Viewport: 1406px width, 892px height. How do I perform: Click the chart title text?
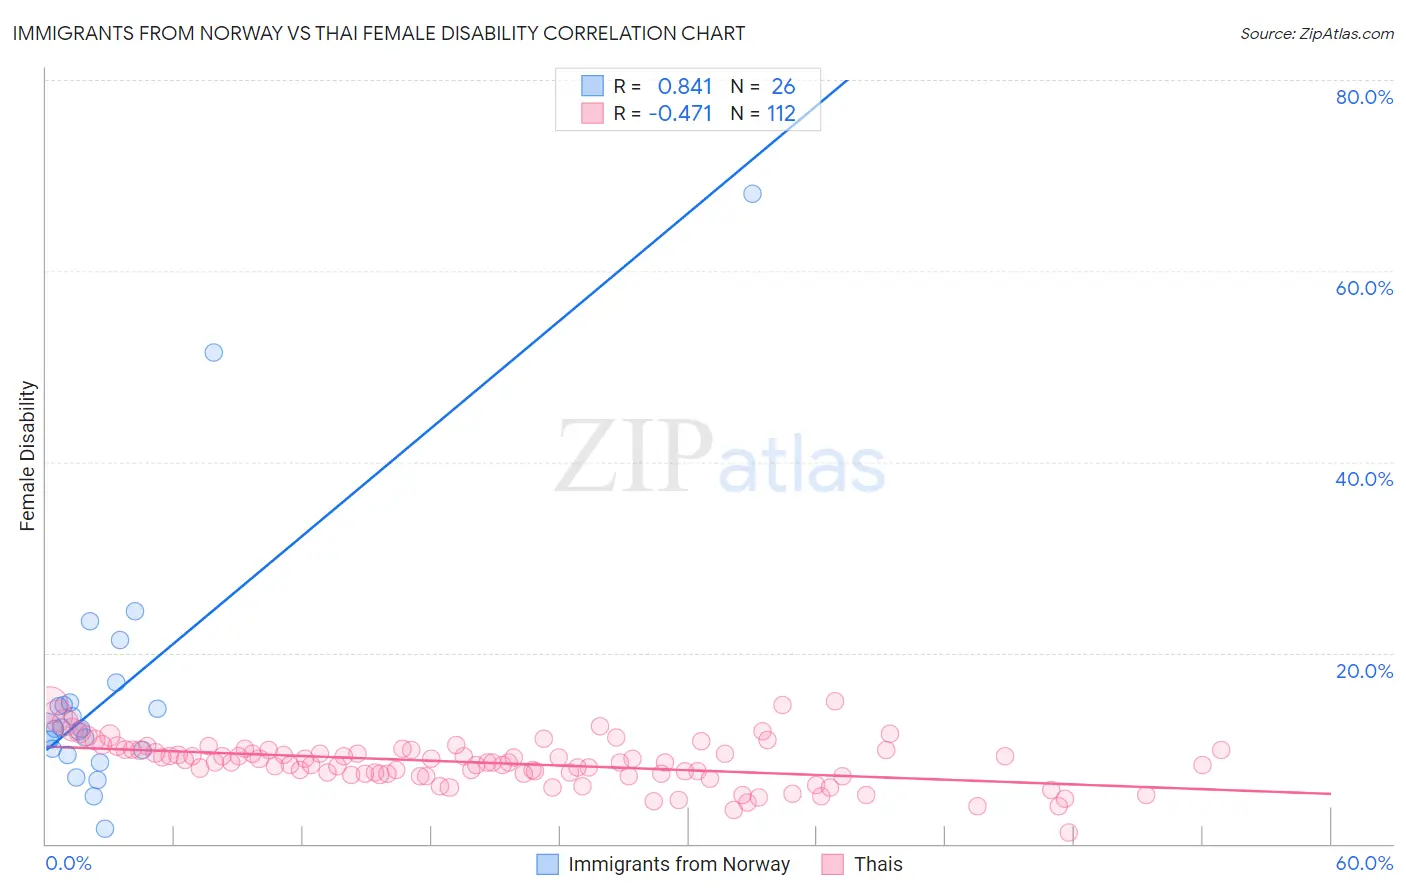coord(379,33)
